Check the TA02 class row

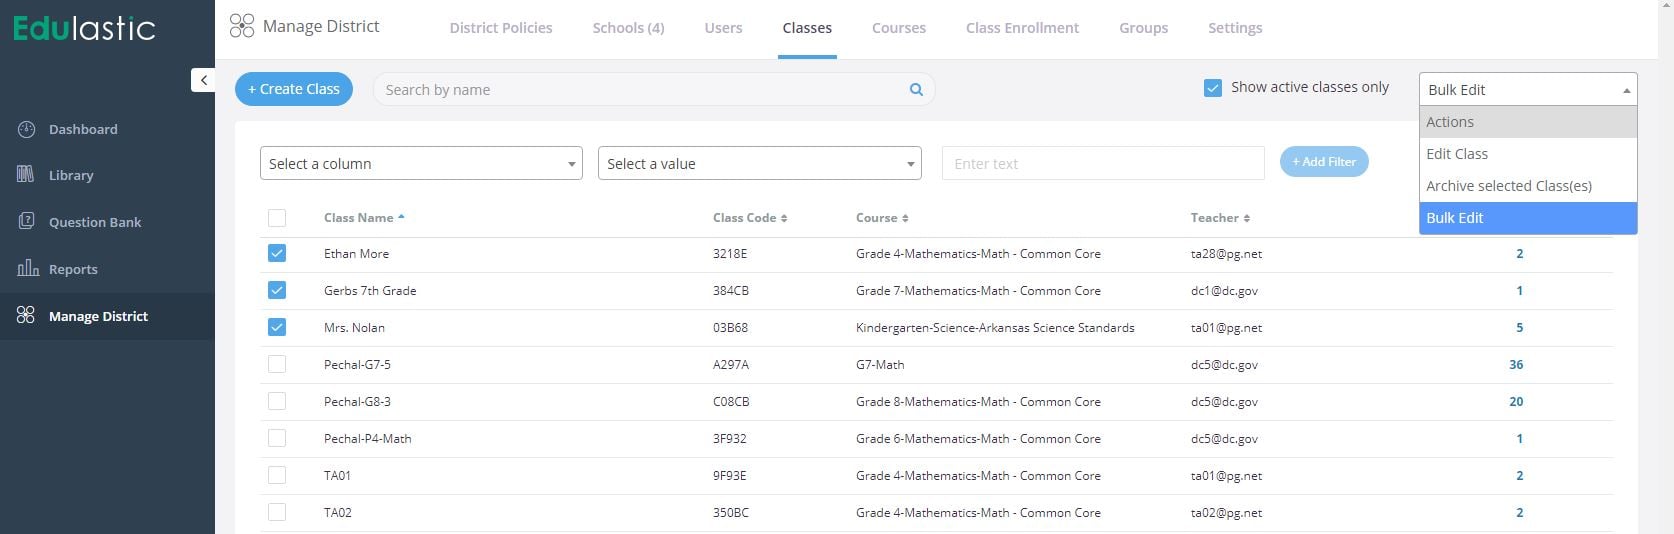click(277, 512)
